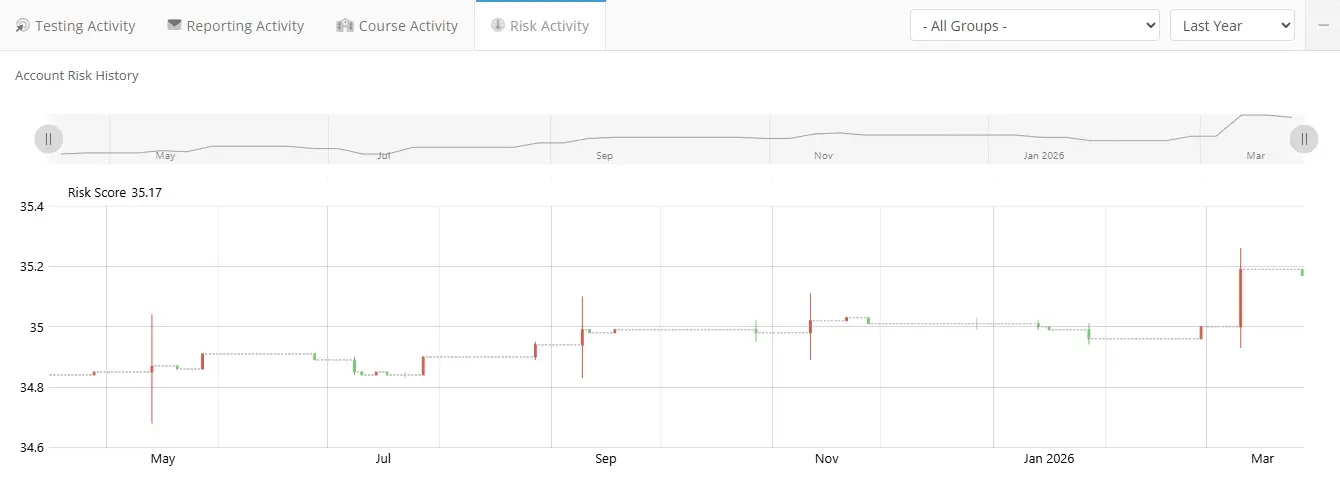
Task: Click the red candlestick just before Sep
Action: click(582, 337)
